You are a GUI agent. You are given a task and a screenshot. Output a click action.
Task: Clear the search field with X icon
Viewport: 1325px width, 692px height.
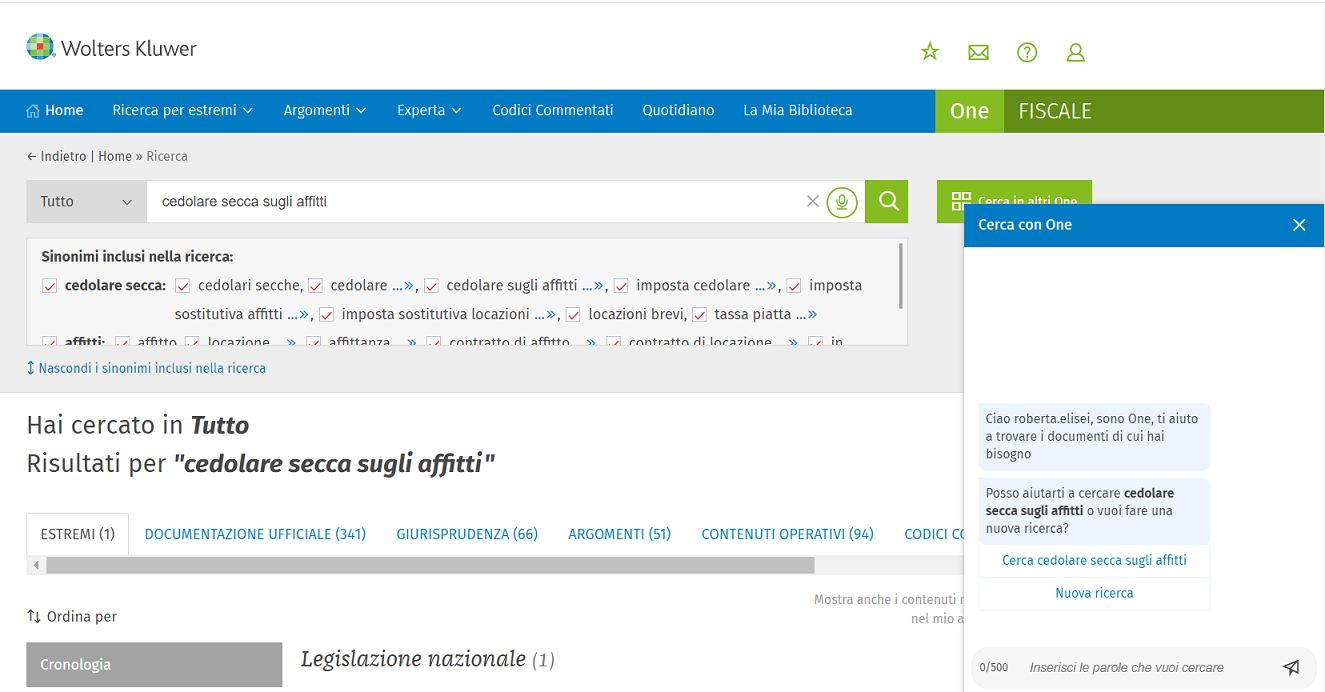[813, 202]
